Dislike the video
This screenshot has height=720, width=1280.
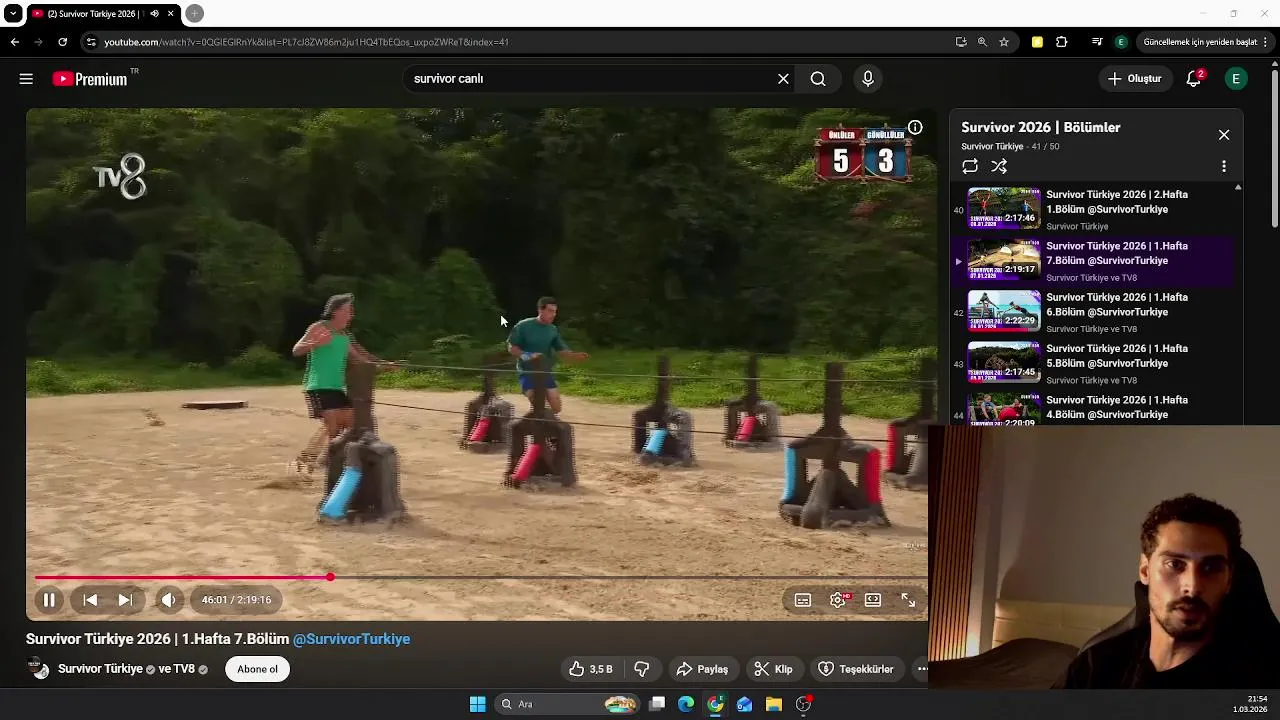point(642,669)
